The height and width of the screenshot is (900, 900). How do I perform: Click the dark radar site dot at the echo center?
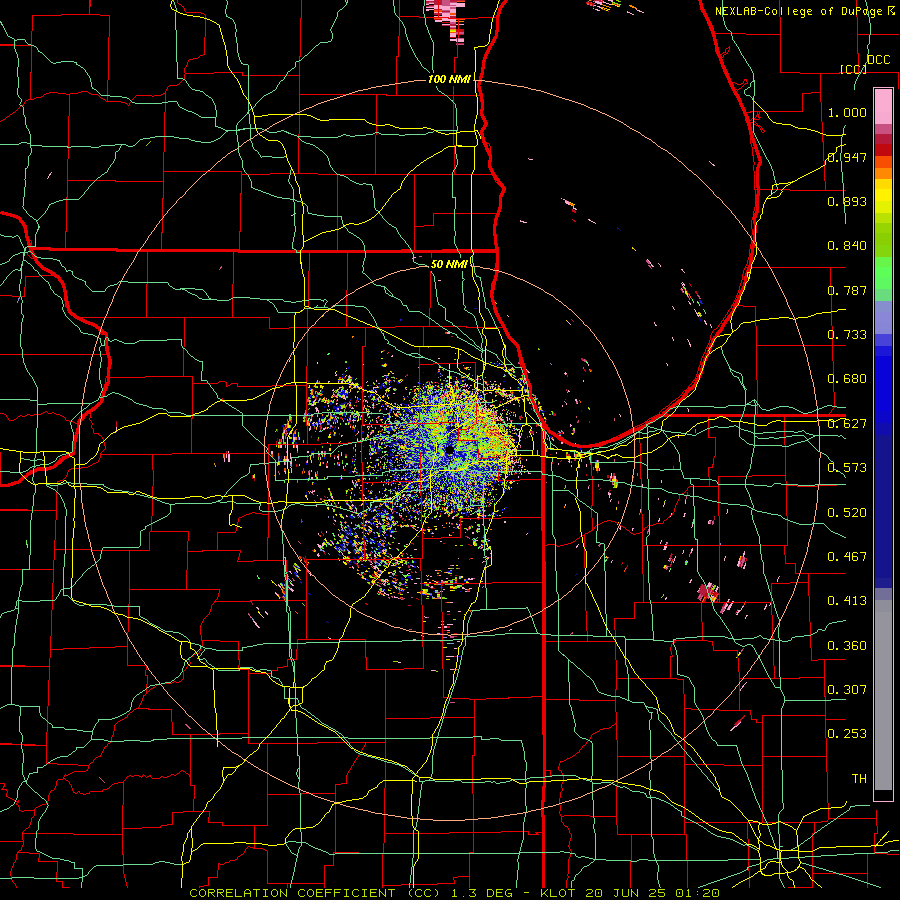tap(449, 451)
